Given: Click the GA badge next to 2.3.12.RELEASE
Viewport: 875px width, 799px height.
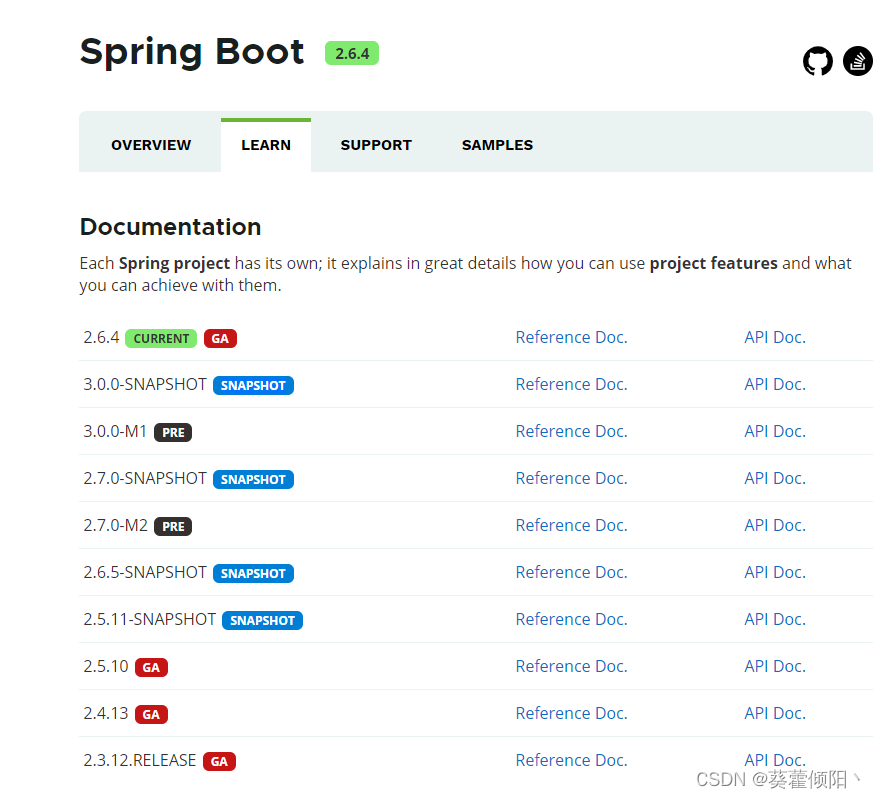Looking at the screenshot, I should pyautogui.click(x=219, y=762).
